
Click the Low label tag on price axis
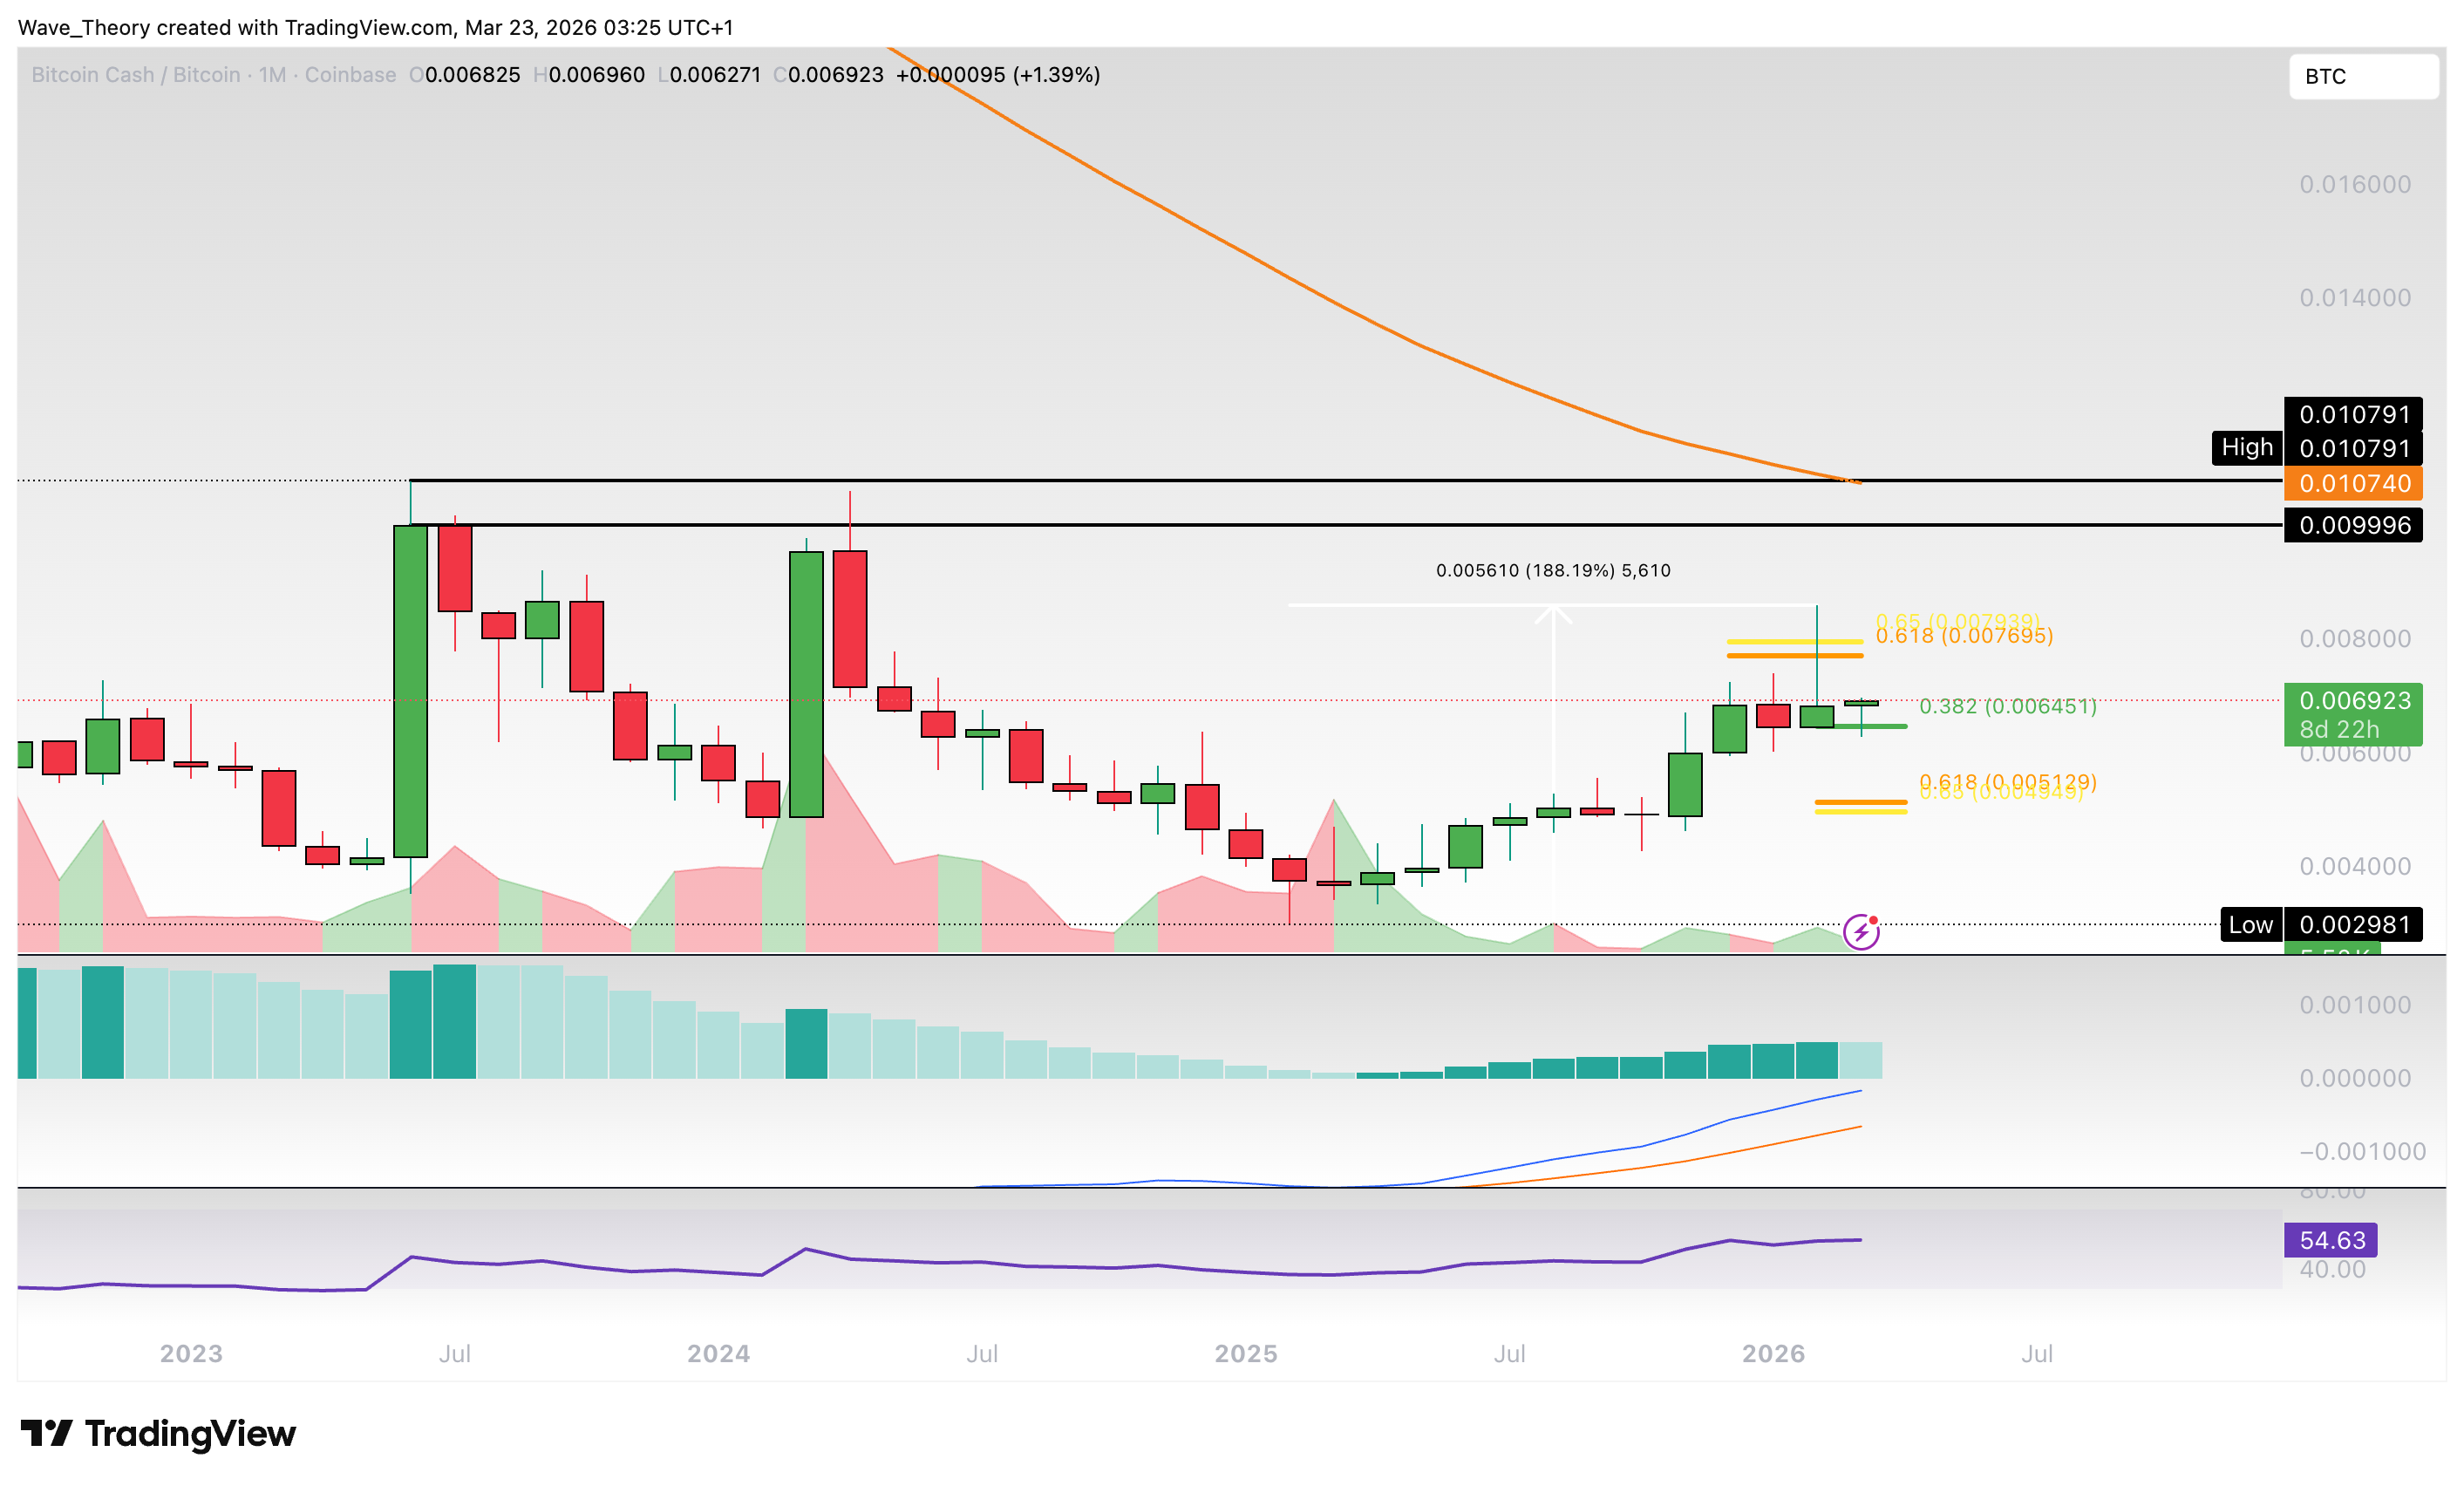click(x=2250, y=925)
